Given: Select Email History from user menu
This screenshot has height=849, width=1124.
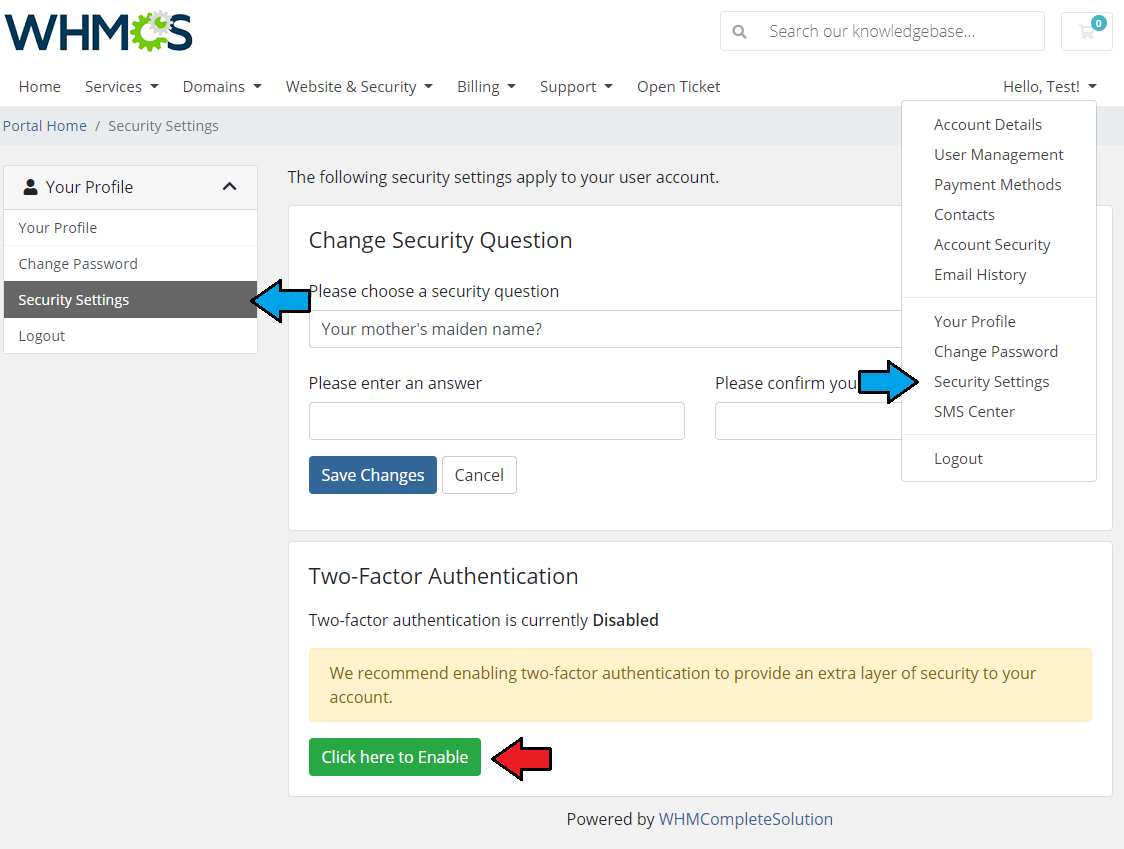Looking at the screenshot, I should coord(980,275).
